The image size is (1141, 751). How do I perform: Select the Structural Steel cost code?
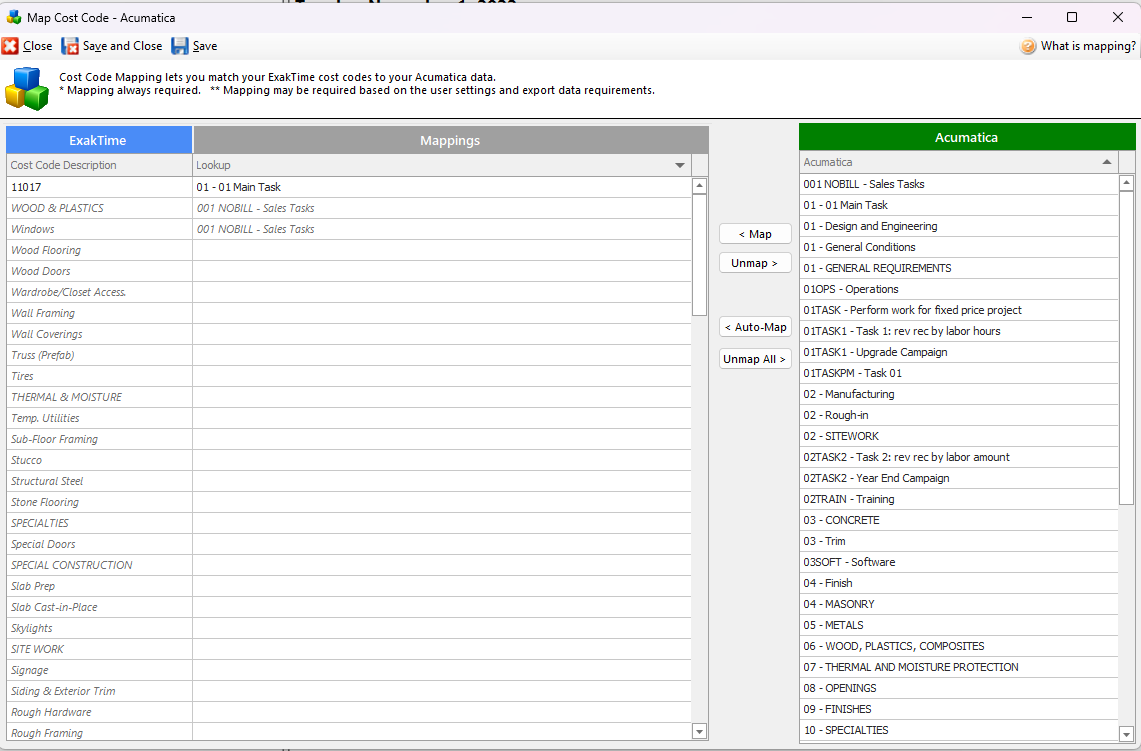[100, 481]
